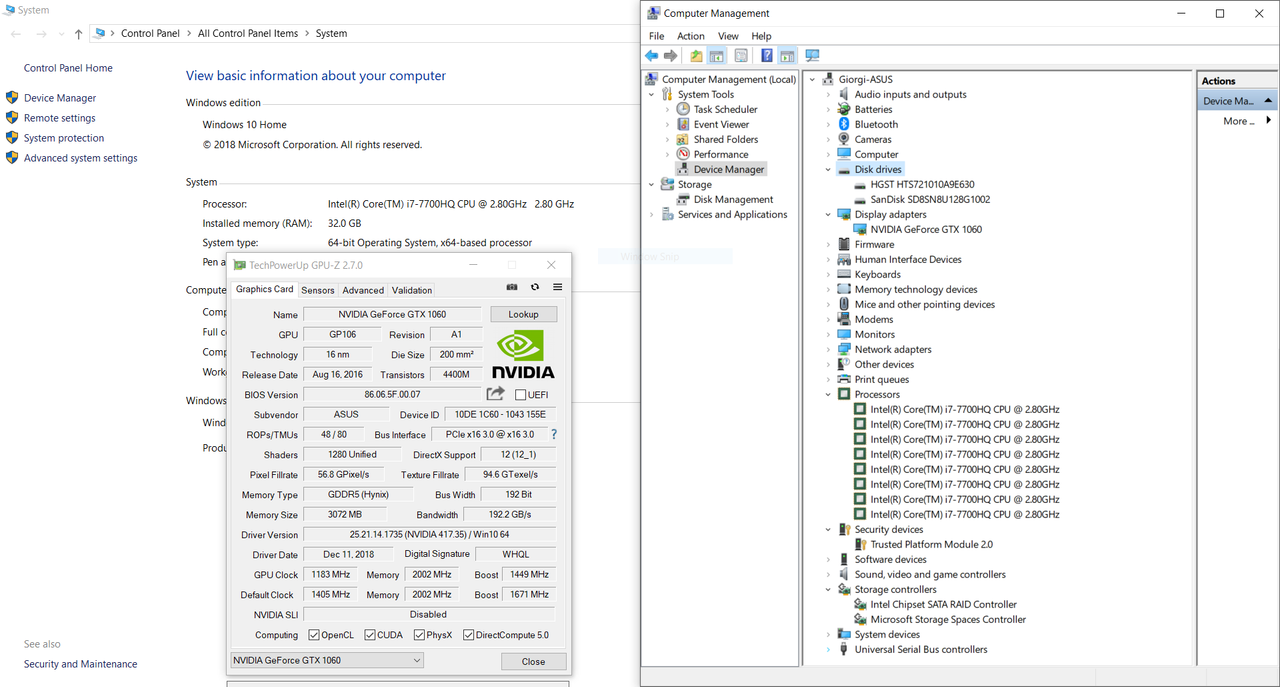This screenshot has width=1280, height=687.
Task: Open Device Manager link in Control Panel sidebar
Action: tap(60, 98)
